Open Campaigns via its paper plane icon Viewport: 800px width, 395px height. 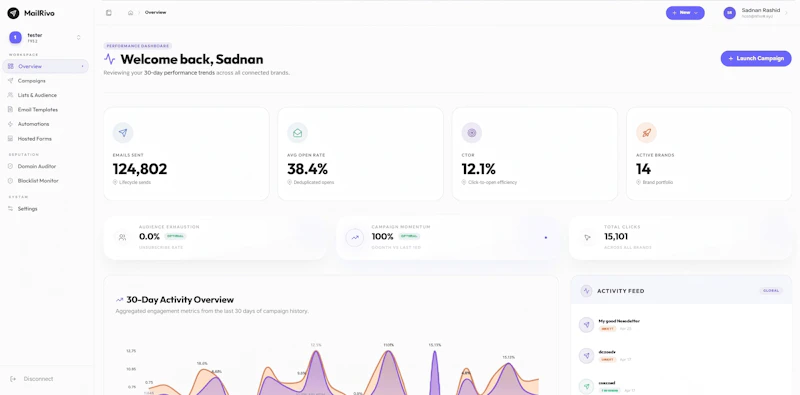tap(11, 81)
